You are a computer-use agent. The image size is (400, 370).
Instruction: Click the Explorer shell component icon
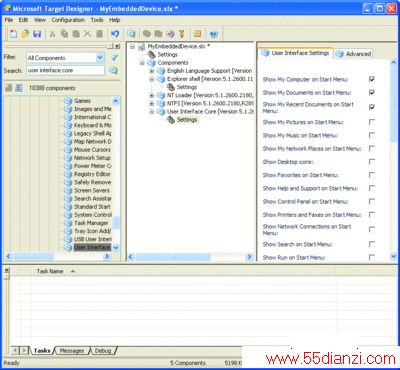tap(161, 79)
